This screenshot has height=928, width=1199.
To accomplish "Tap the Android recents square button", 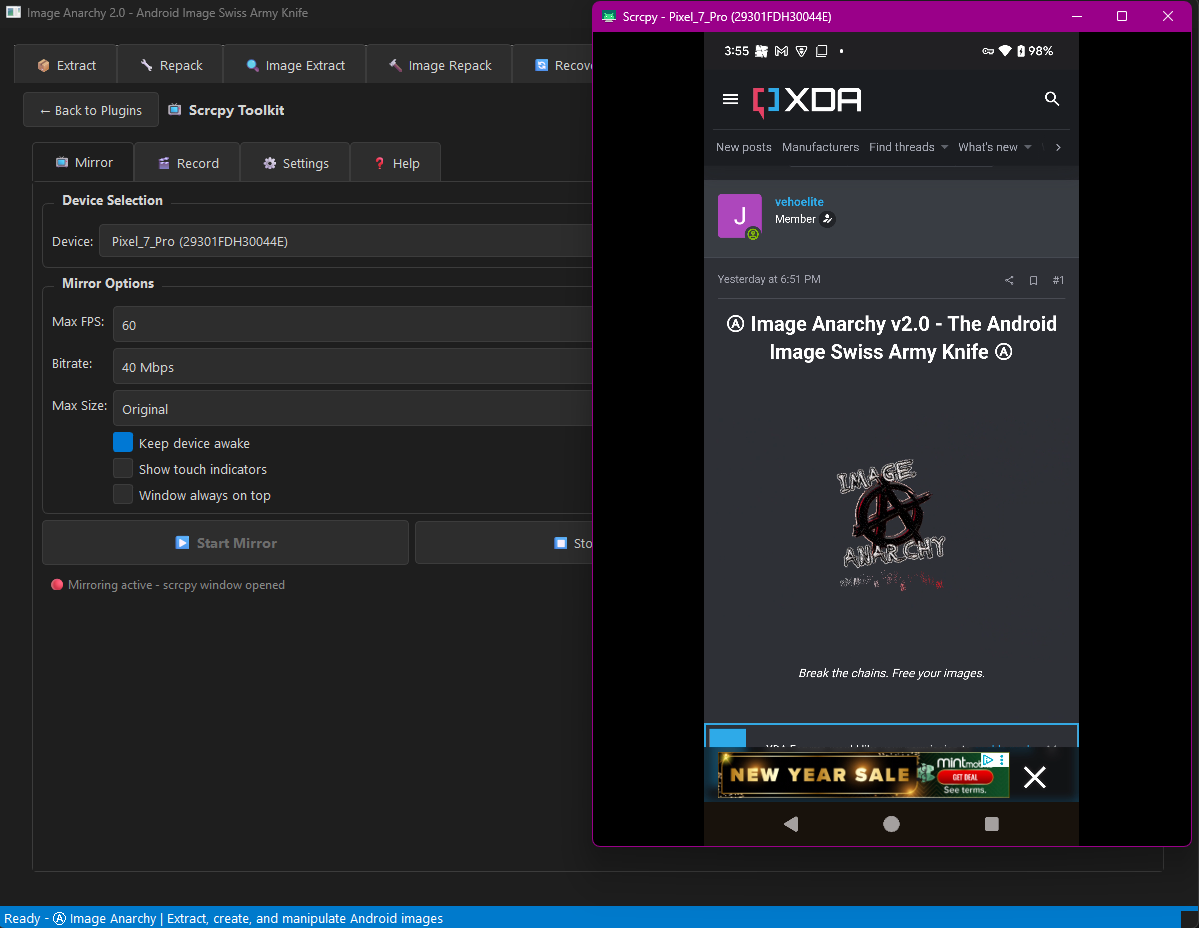I will (991, 824).
